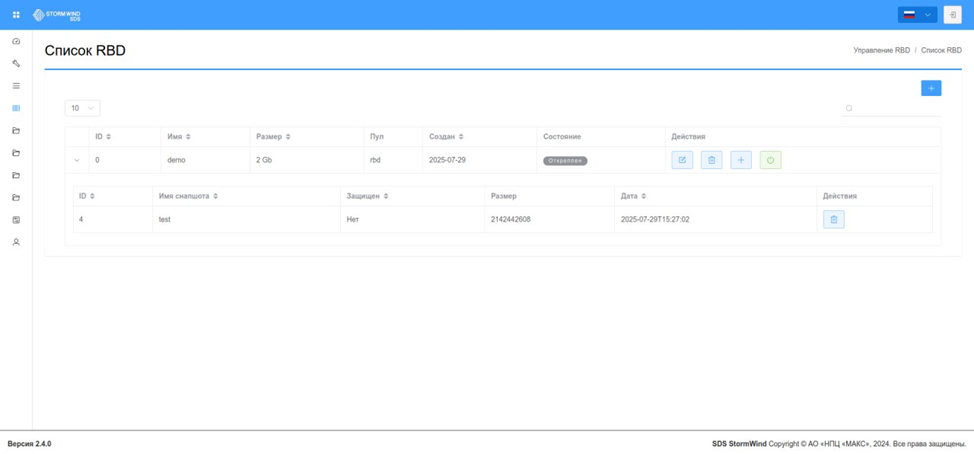The image size is (974, 454).
Task: Click the 2025-07-29 created date cell
Action: pyautogui.click(x=480, y=160)
